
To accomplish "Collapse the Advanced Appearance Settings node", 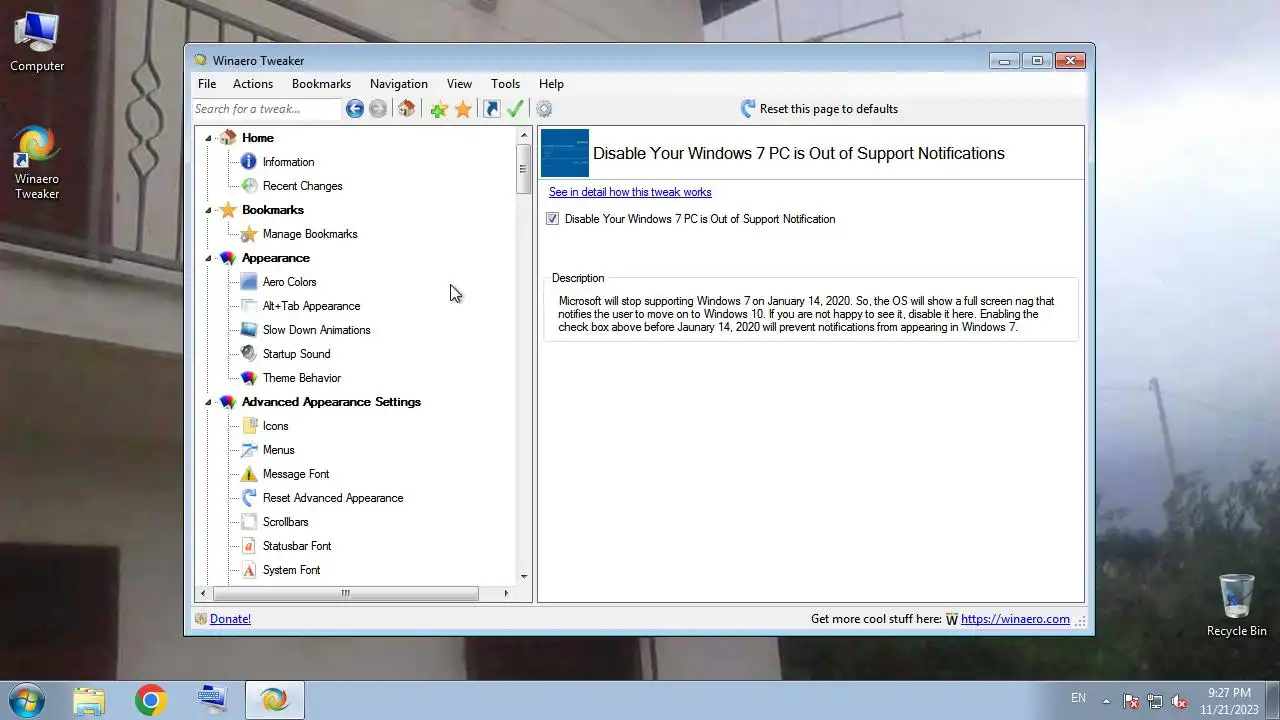I will pos(209,402).
